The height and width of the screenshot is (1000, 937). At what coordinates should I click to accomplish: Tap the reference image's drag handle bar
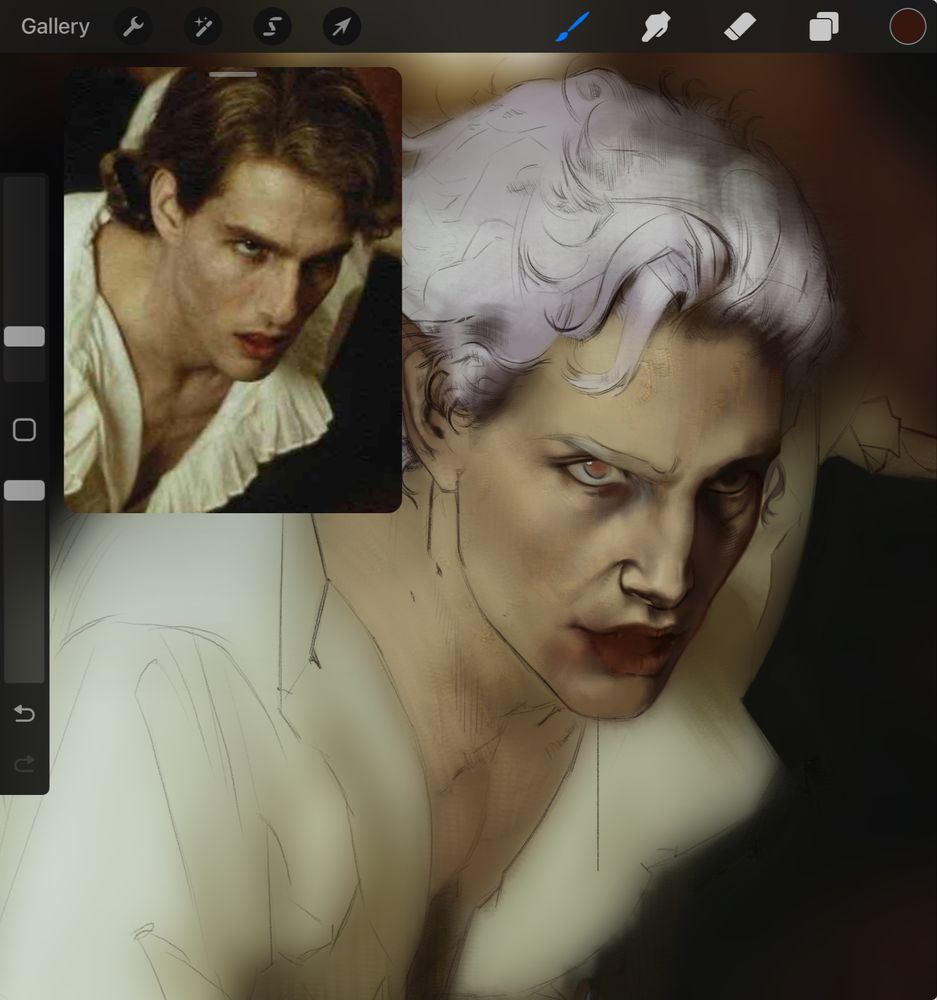pos(232,74)
